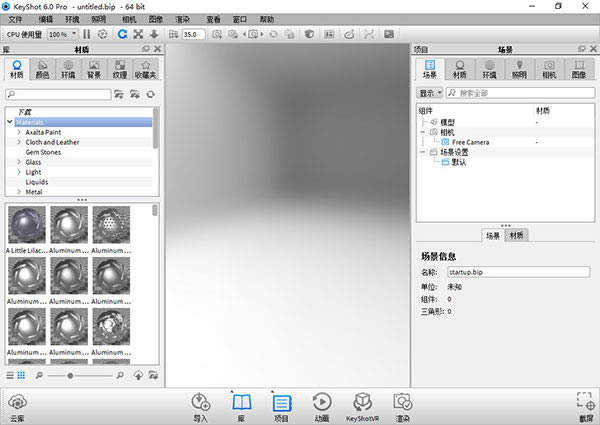Click the performance mode icon
Viewport: 600px width, 425px height.
click(102, 34)
